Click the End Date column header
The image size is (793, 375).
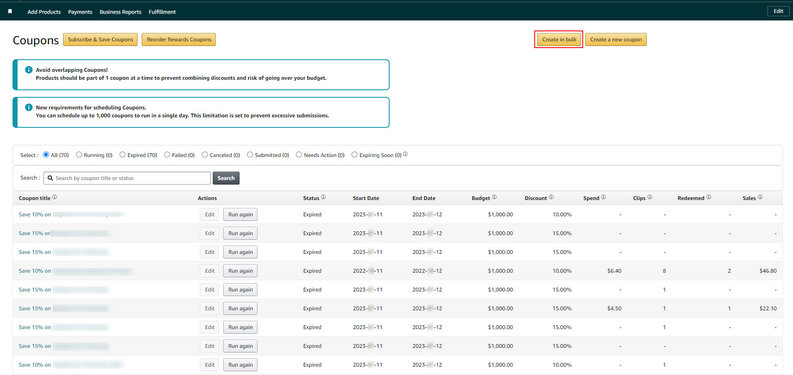[424, 198]
